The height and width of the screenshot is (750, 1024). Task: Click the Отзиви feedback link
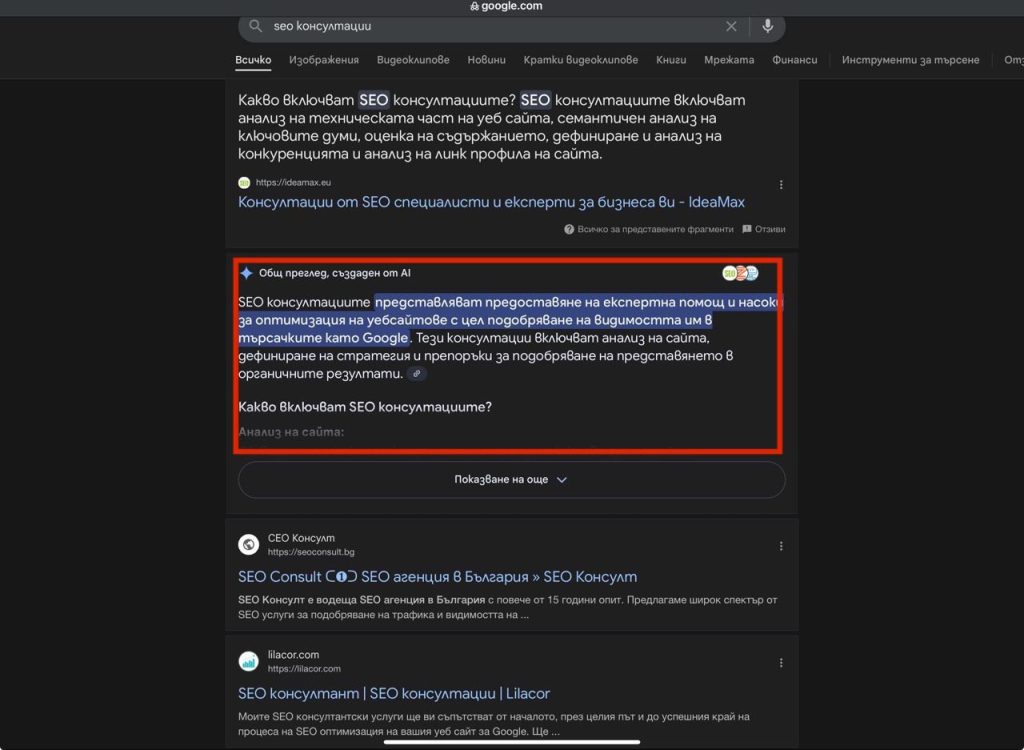770,229
